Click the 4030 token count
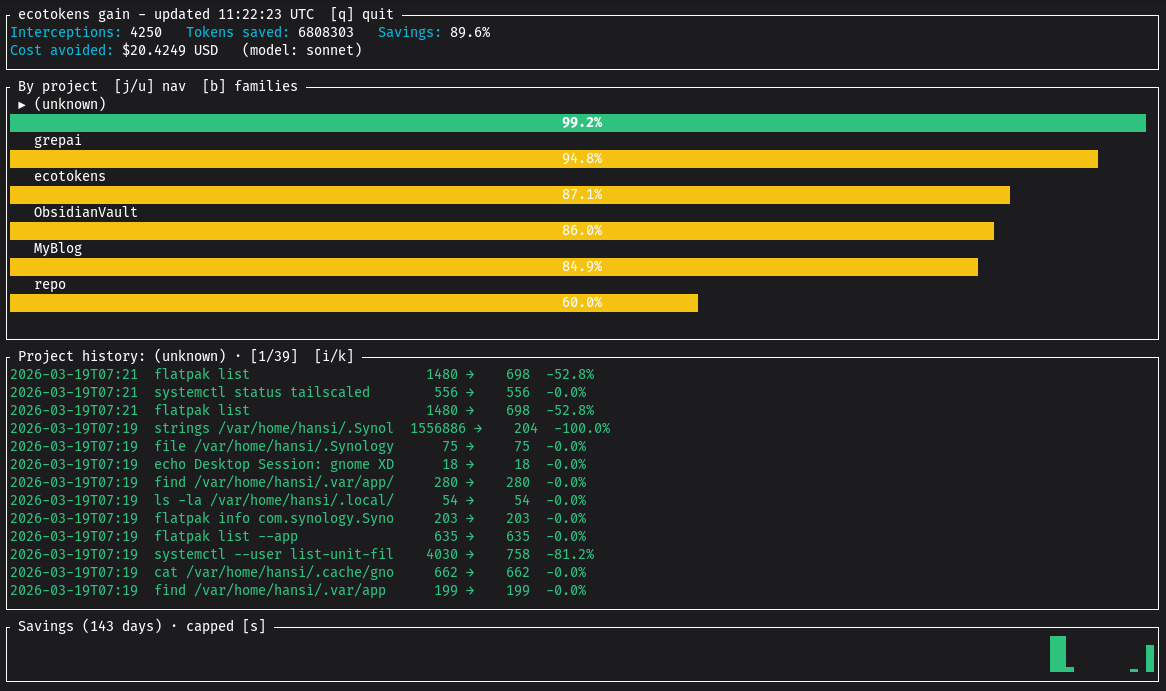Image resolution: width=1166 pixels, height=691 pixels. point(442,554)
